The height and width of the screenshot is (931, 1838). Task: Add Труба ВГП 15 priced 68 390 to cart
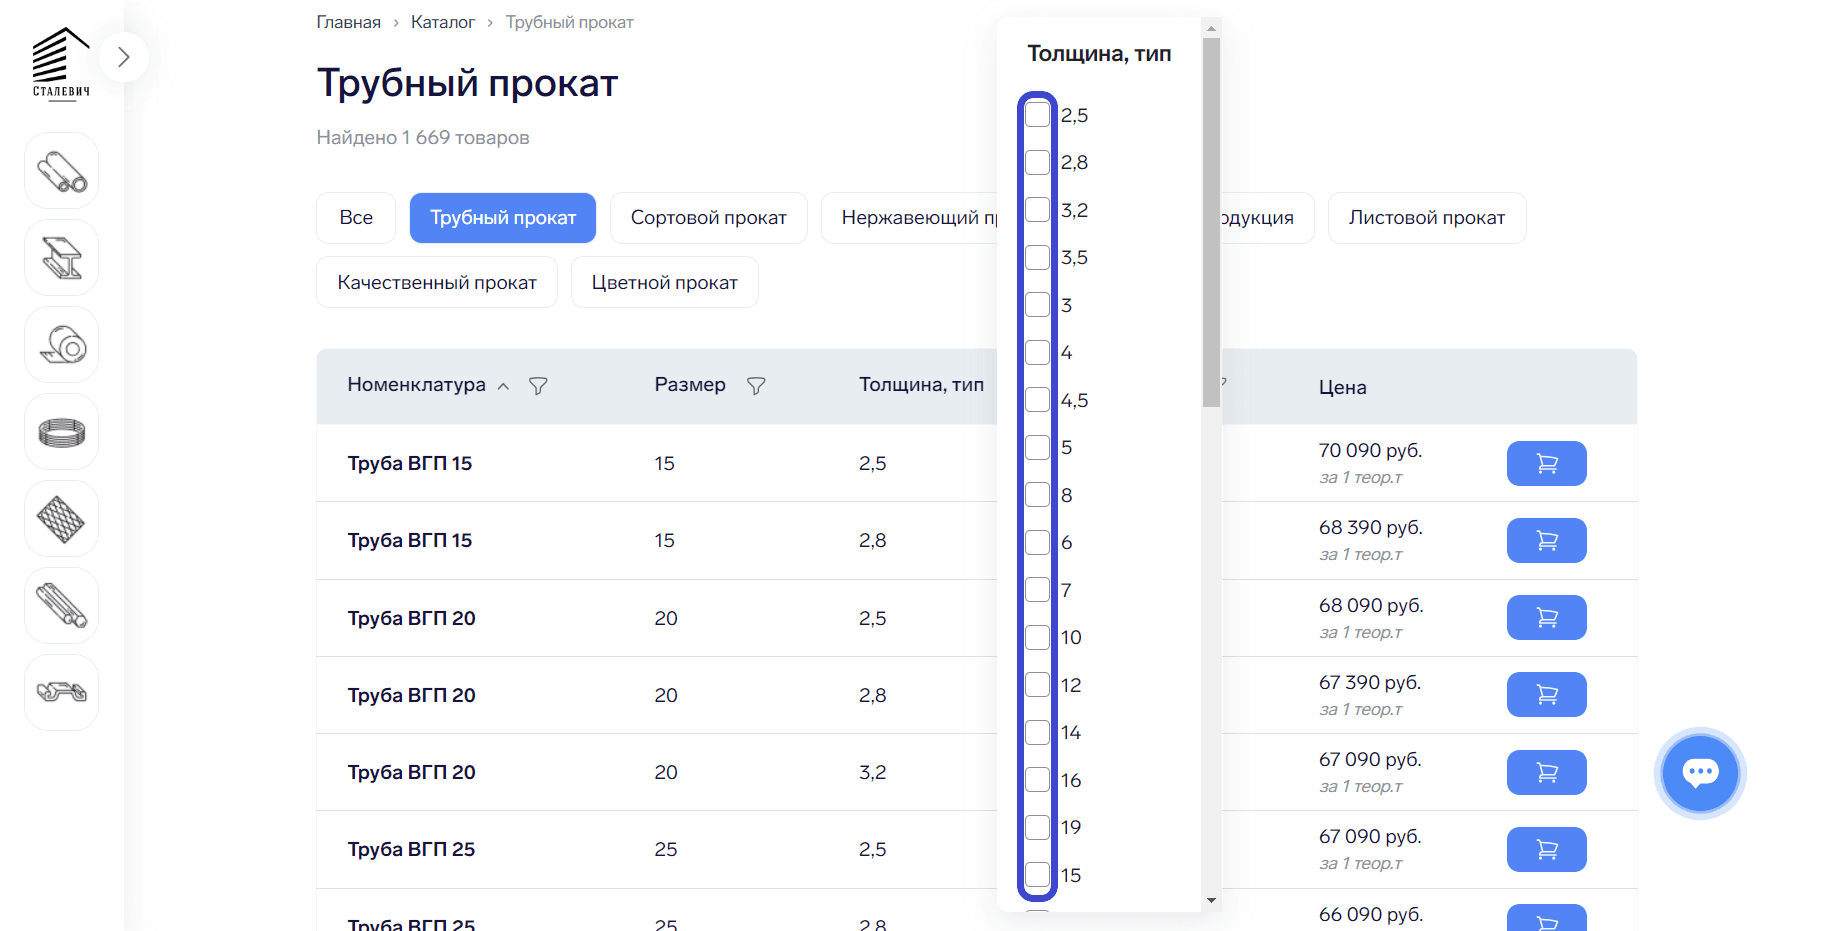coord(1546,540)
